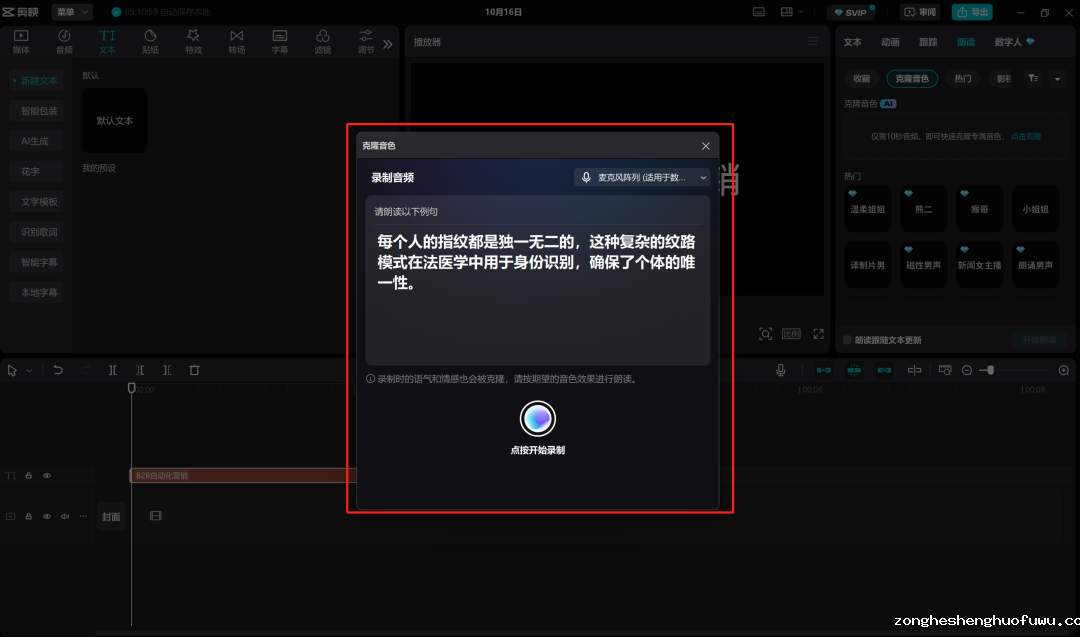The width and height of the screenshot is (1080, 637).
Task: Choose the 猴哥 voice
Action: pos(979,209)
